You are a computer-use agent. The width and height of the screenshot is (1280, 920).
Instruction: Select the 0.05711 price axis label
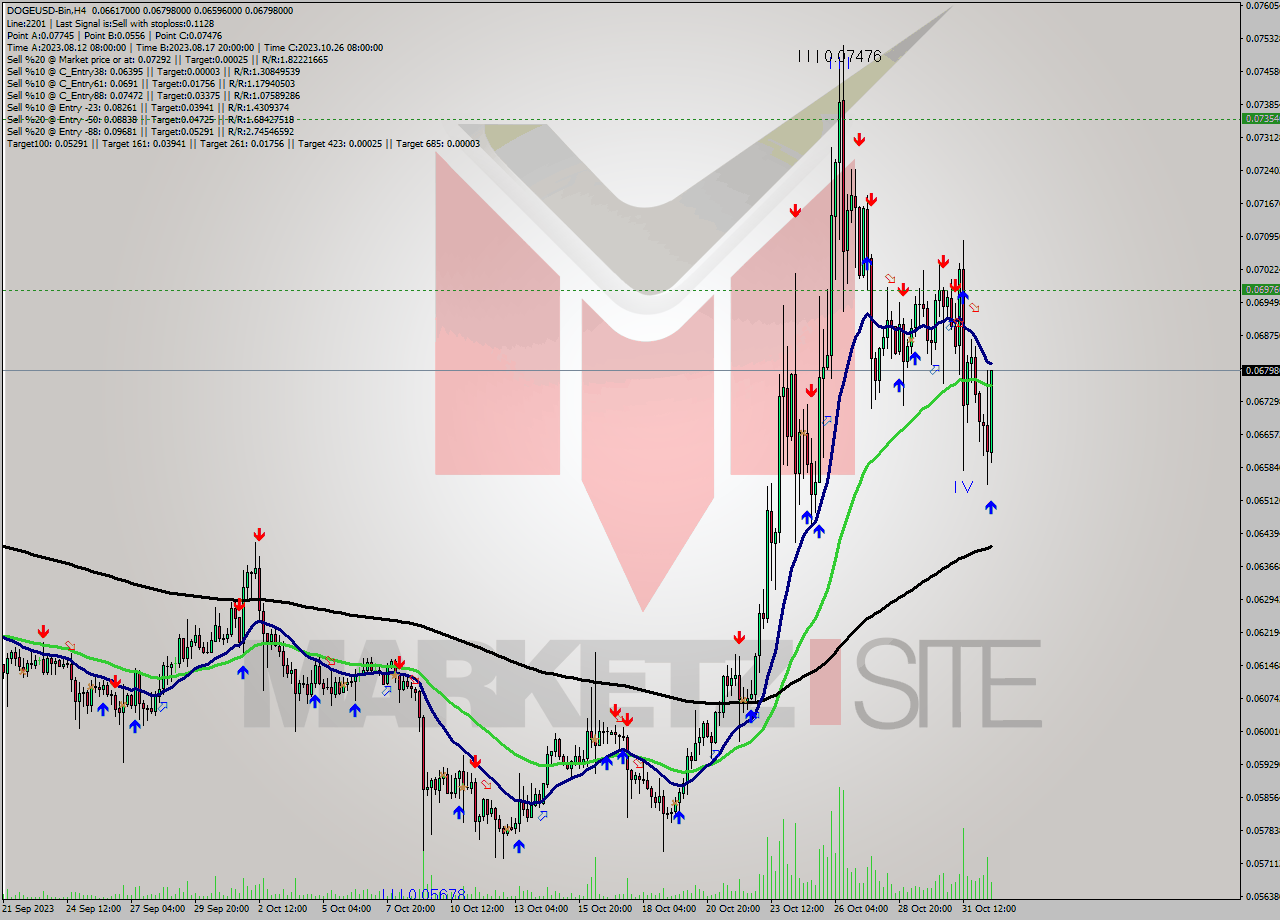click(x=1261, y=864)
